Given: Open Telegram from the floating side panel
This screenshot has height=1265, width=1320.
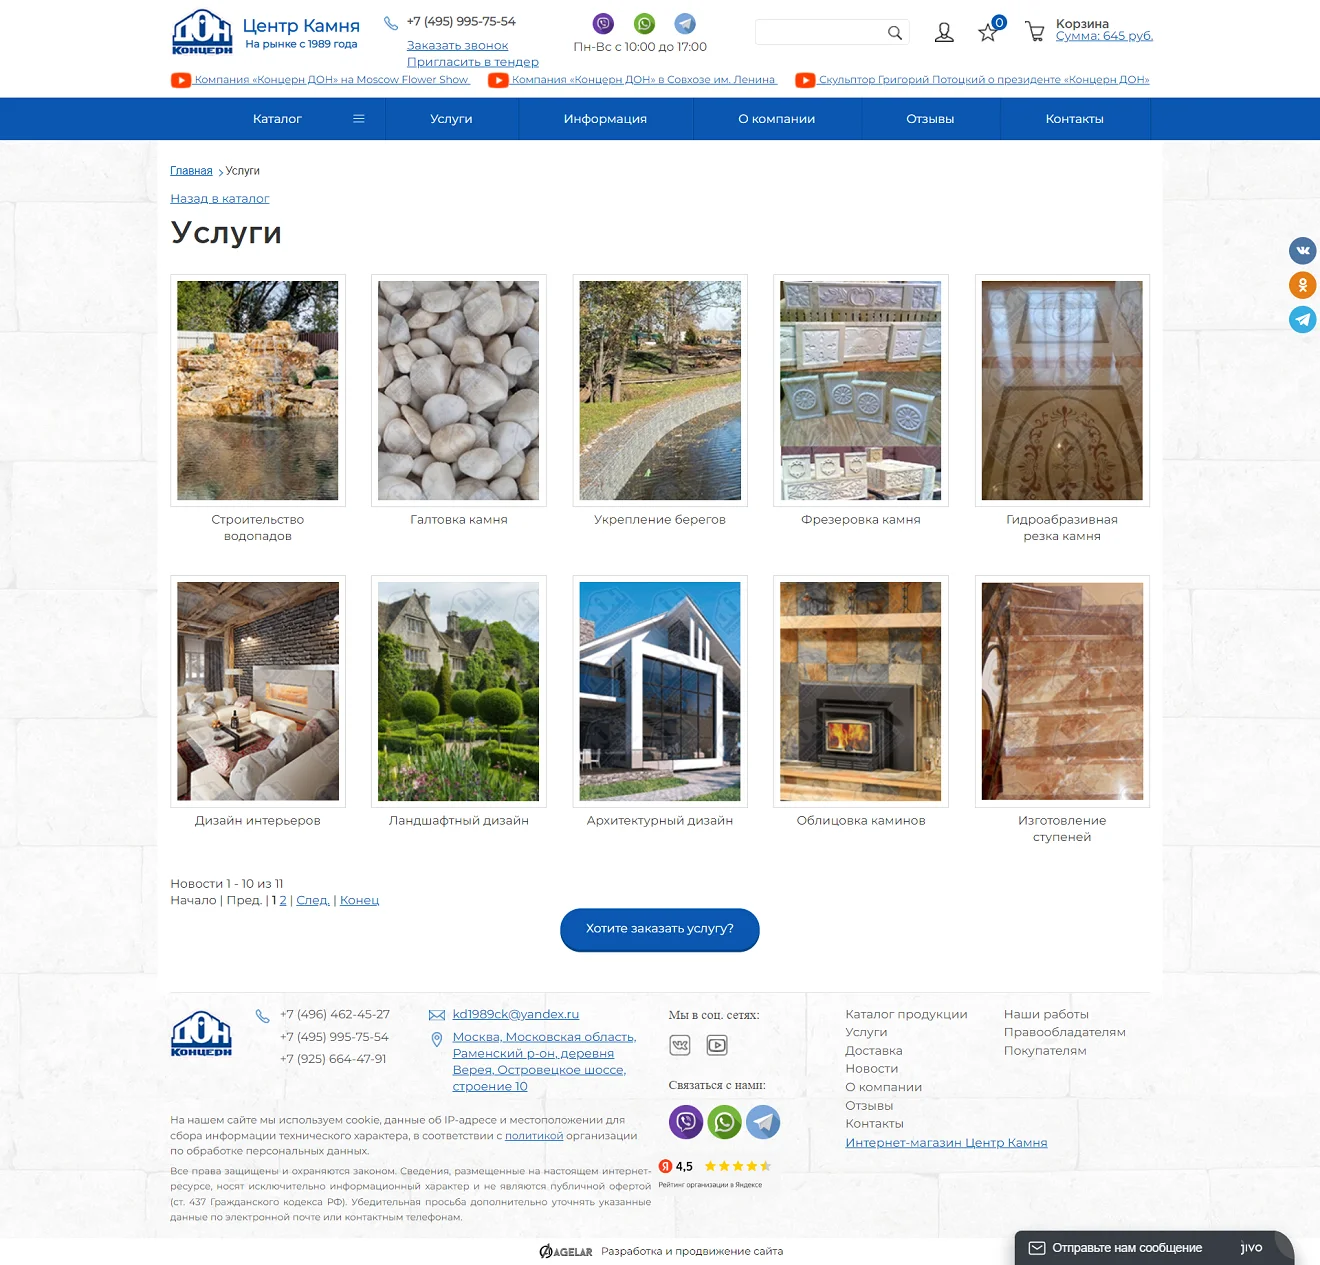Looking at the screenshot, I should pos(1302,319).
